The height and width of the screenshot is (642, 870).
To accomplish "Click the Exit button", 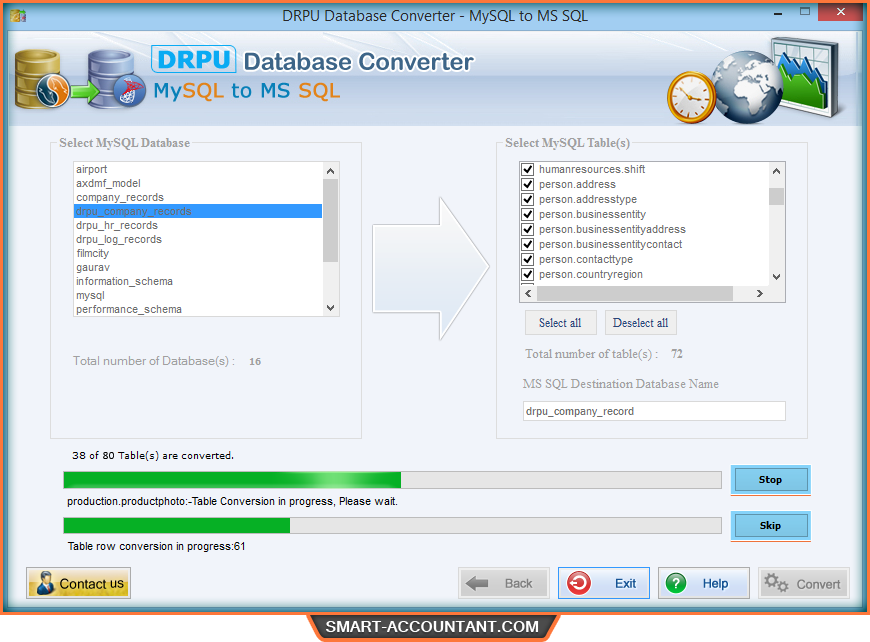I will (x=604, y=583).
